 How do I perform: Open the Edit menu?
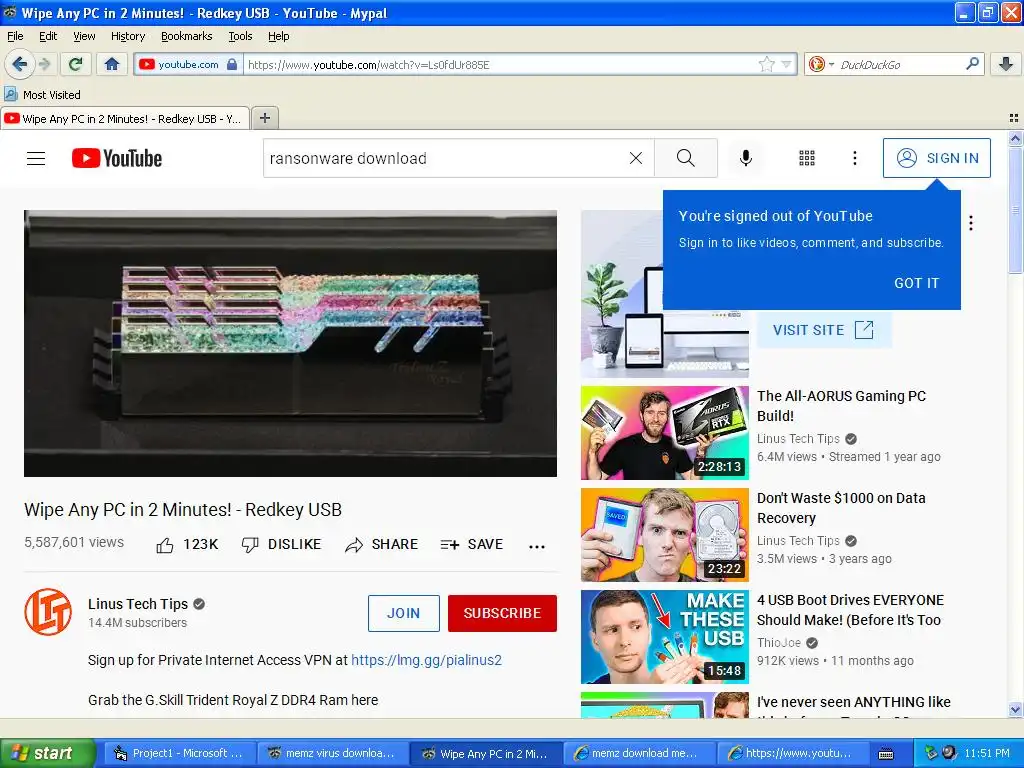coord(48,36)
